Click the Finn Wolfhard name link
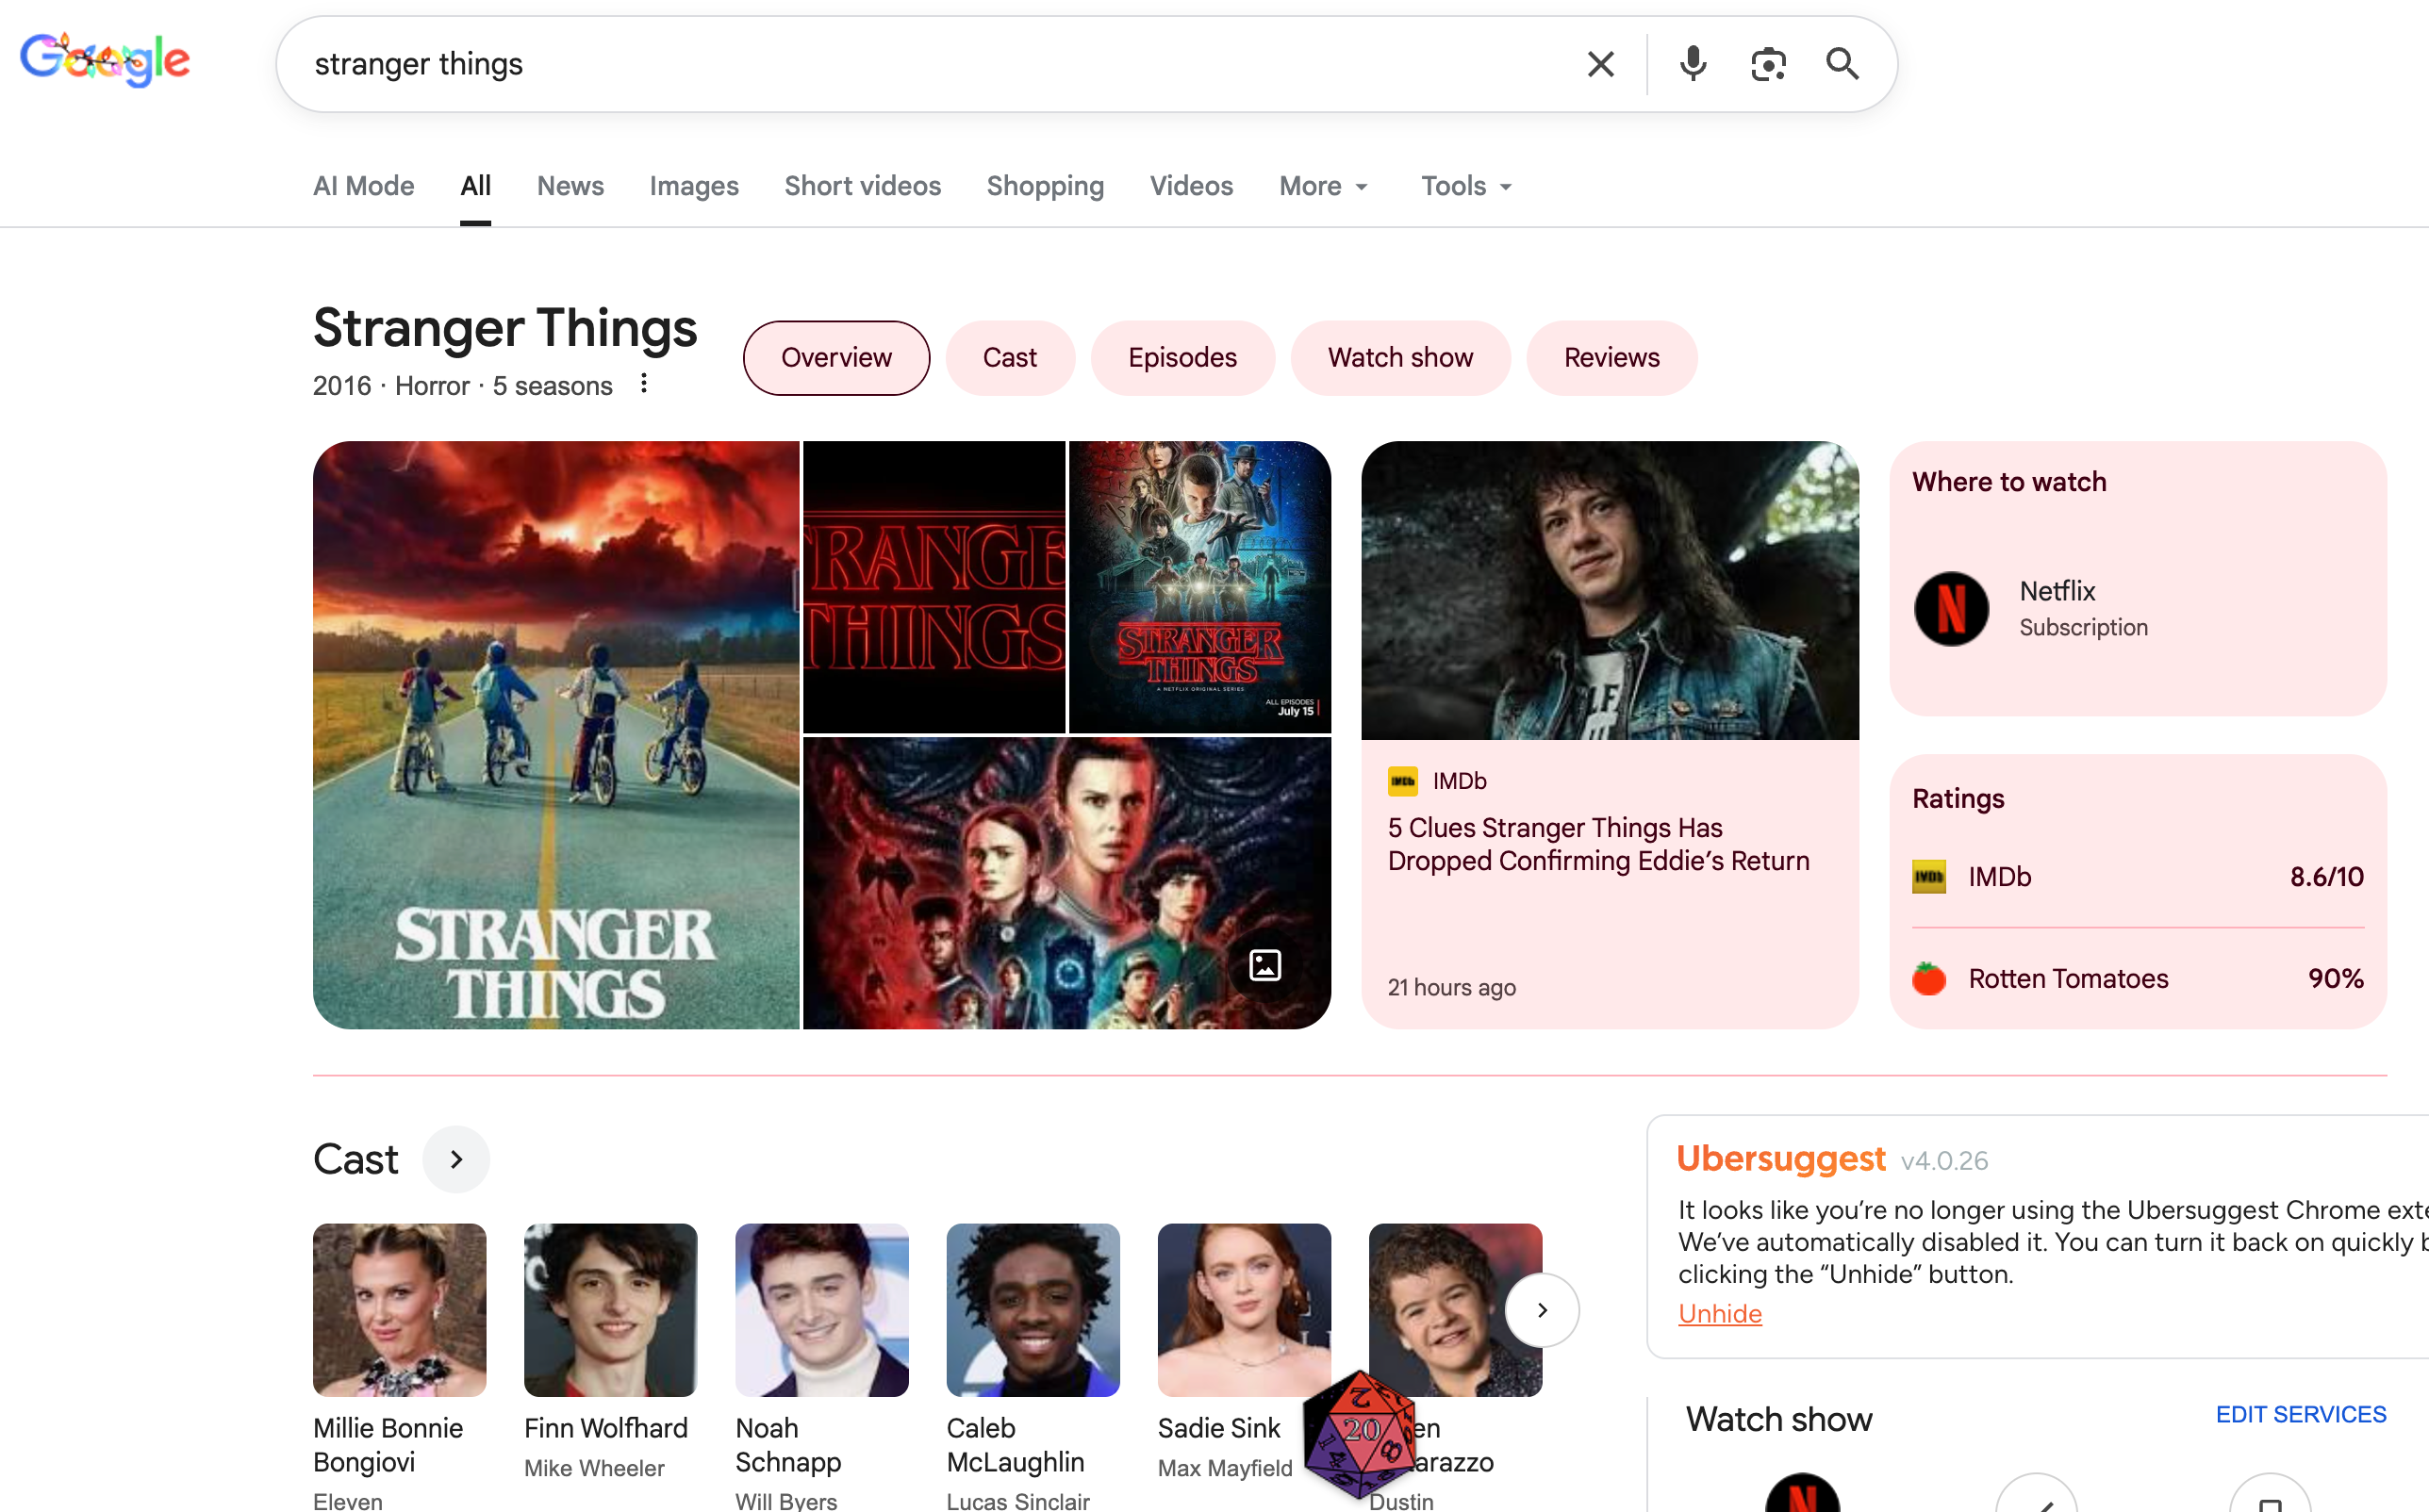The image size is (2429, 1512). click(605, 1428)
